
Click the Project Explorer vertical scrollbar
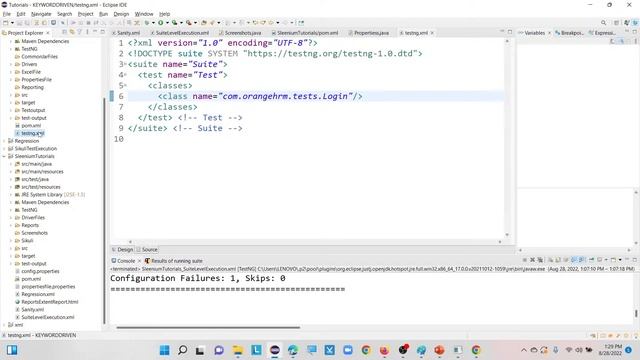pos(104,210)
